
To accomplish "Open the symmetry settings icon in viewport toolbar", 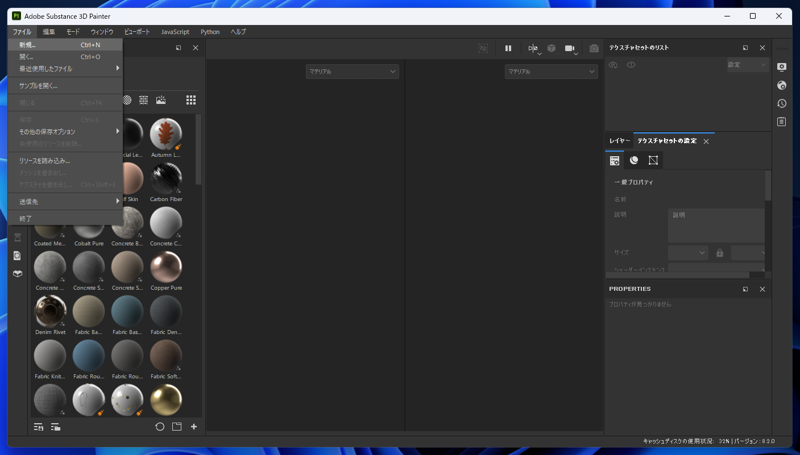I will point(534,48).
